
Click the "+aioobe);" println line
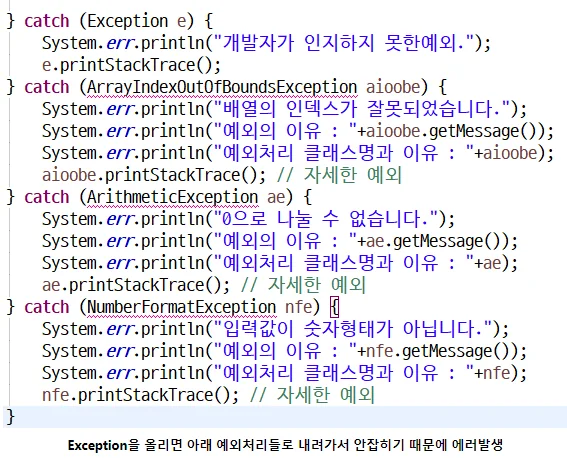pos(298,153)
